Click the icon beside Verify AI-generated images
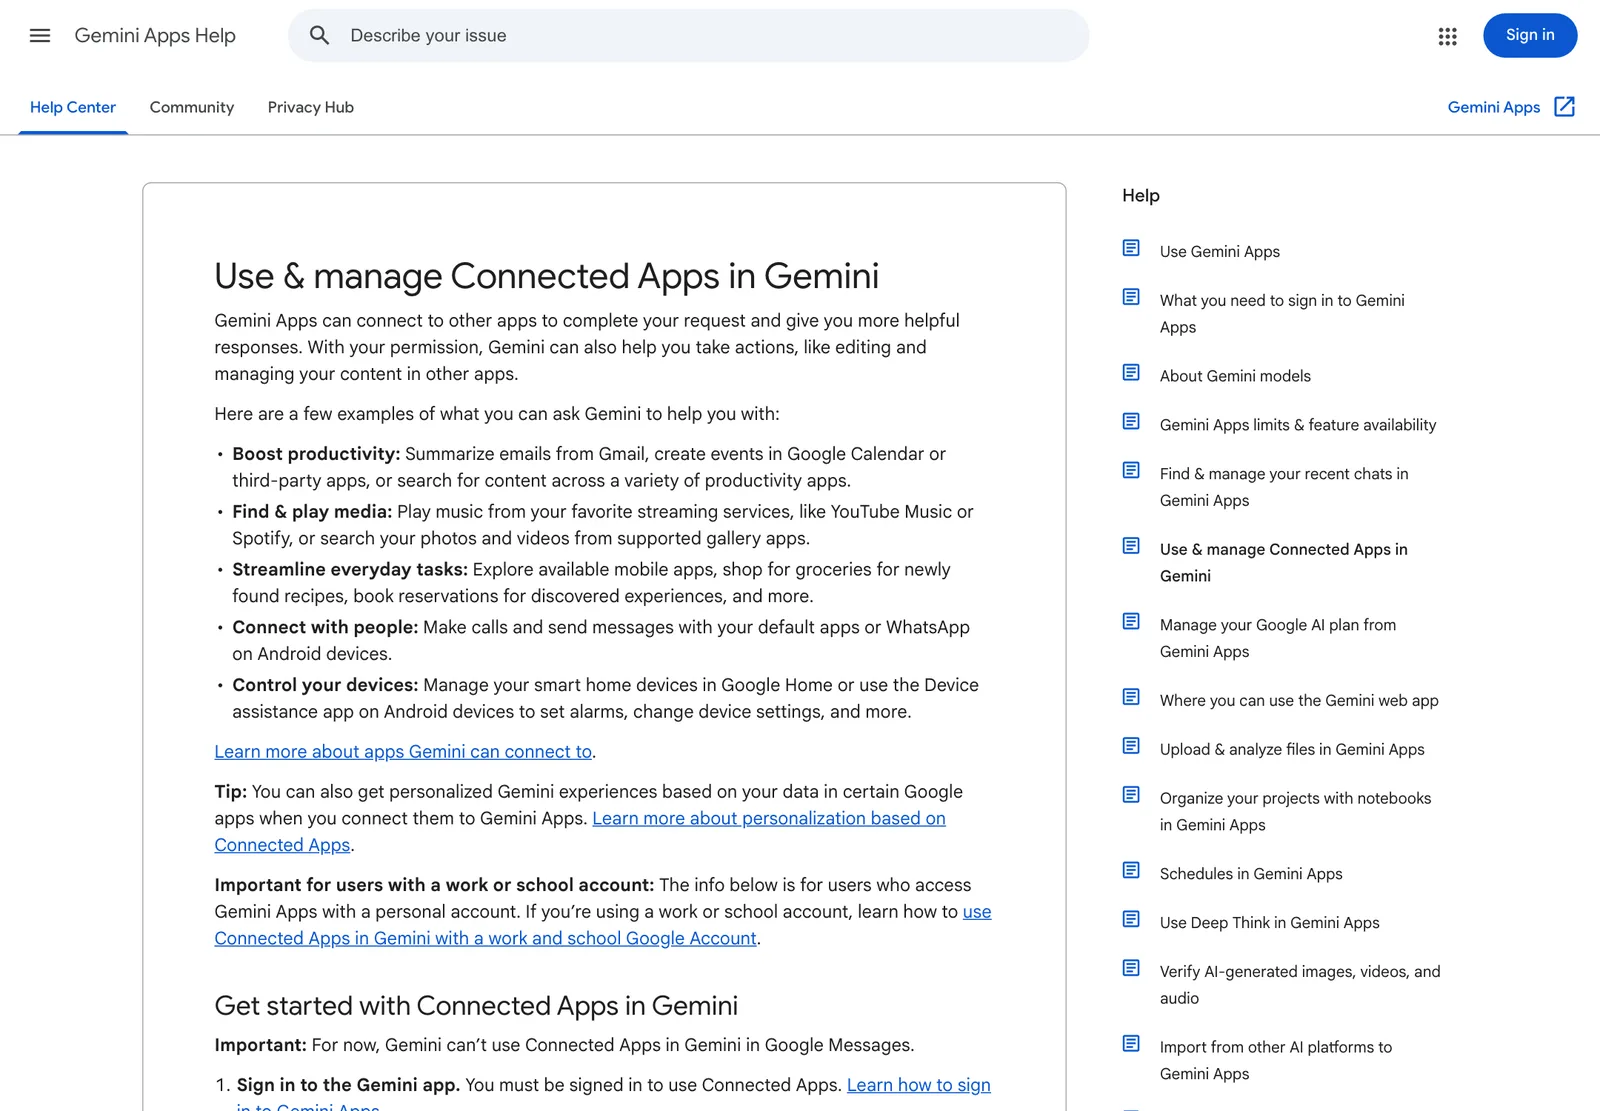The height and width of the screenshot is (1111, 1600). click(1131, 968)
